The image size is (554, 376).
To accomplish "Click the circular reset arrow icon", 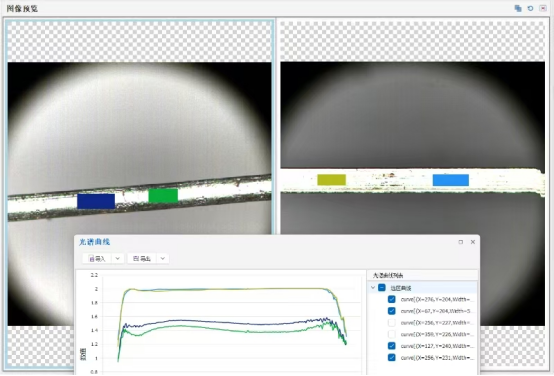I will 530,8.
